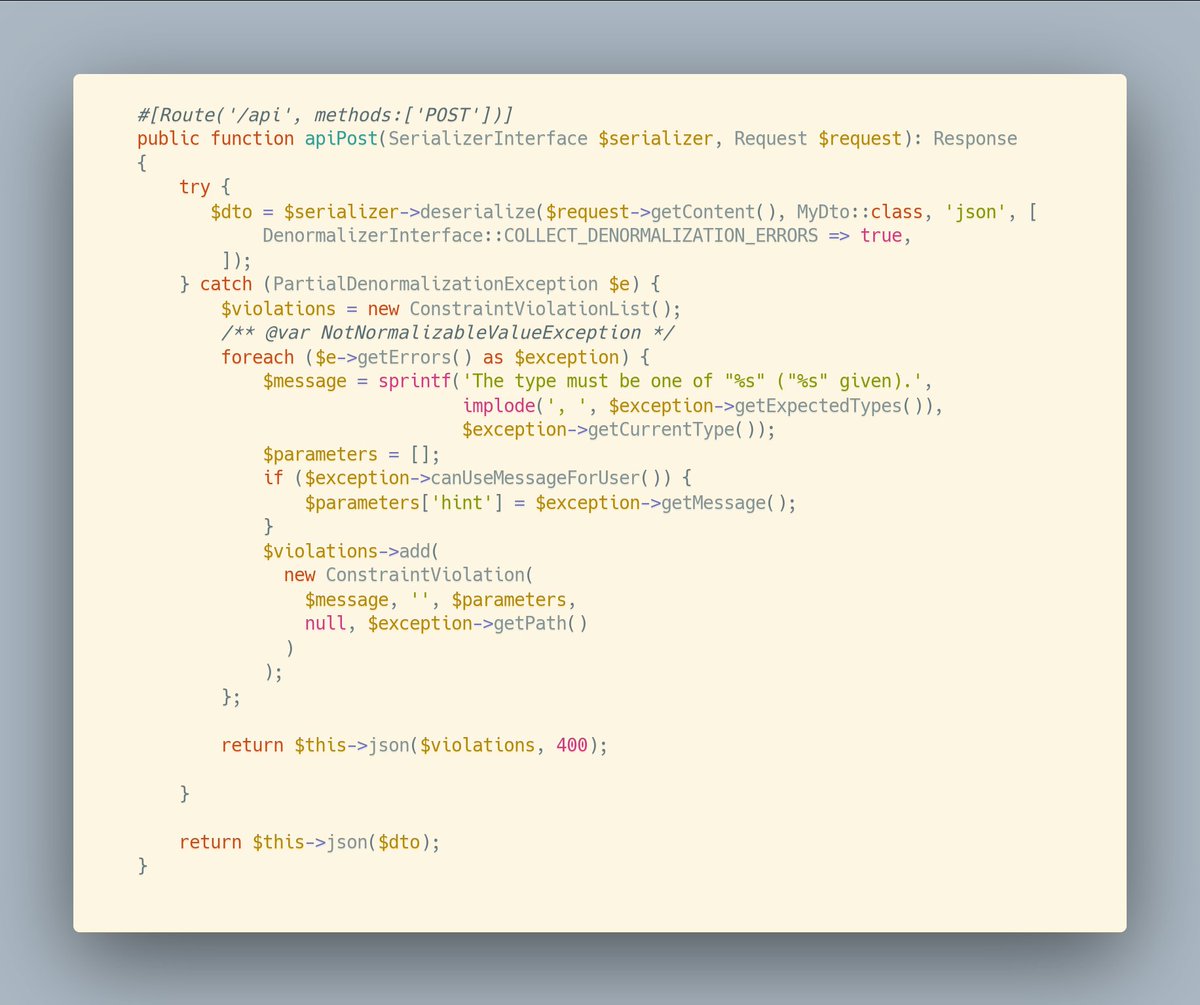Click the try keyword
The height and width of the screenshot is (1005, 1200).
pos(195,187)
